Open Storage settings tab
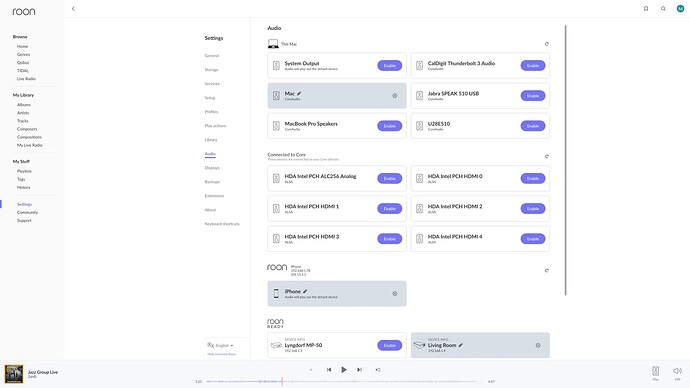This screenshot has width=690, height=388. 211,70
